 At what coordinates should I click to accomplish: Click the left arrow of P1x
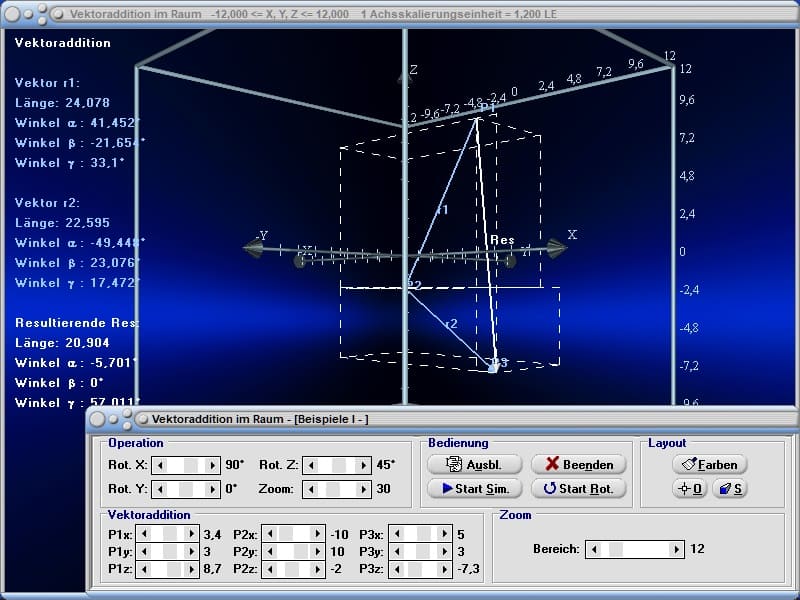(144, 534)
